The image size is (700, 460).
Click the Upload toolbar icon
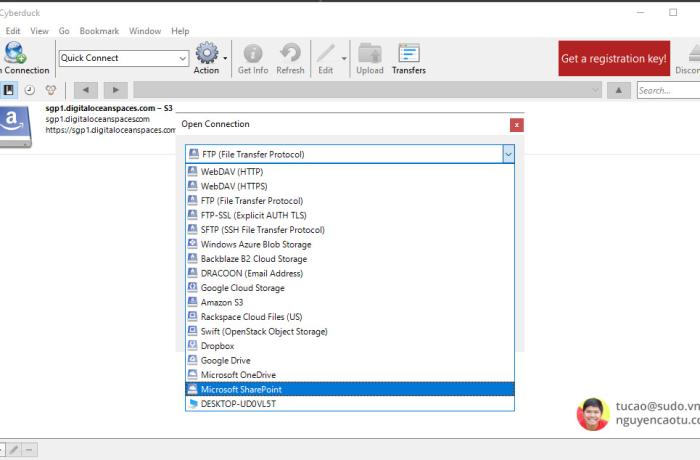(x=370, y=53)
